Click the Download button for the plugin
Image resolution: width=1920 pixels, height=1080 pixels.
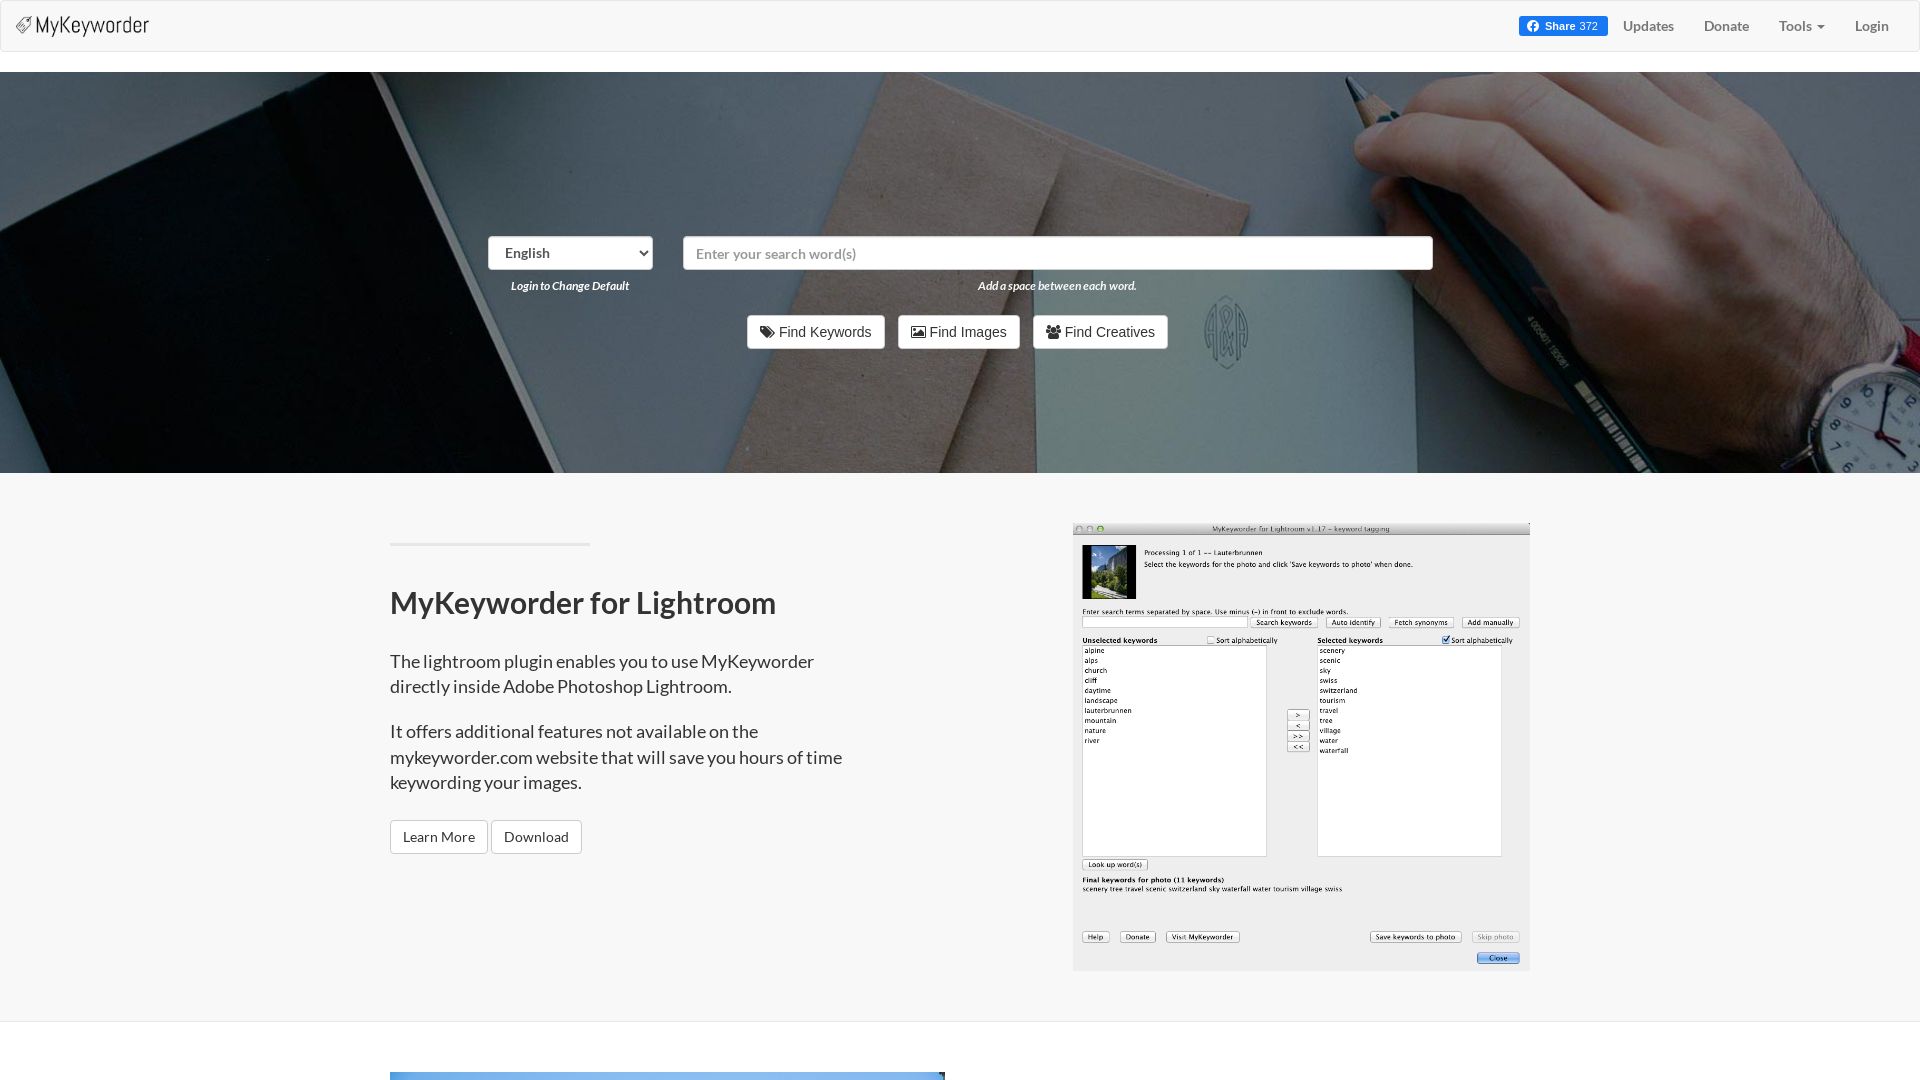(x=536, y=837)
